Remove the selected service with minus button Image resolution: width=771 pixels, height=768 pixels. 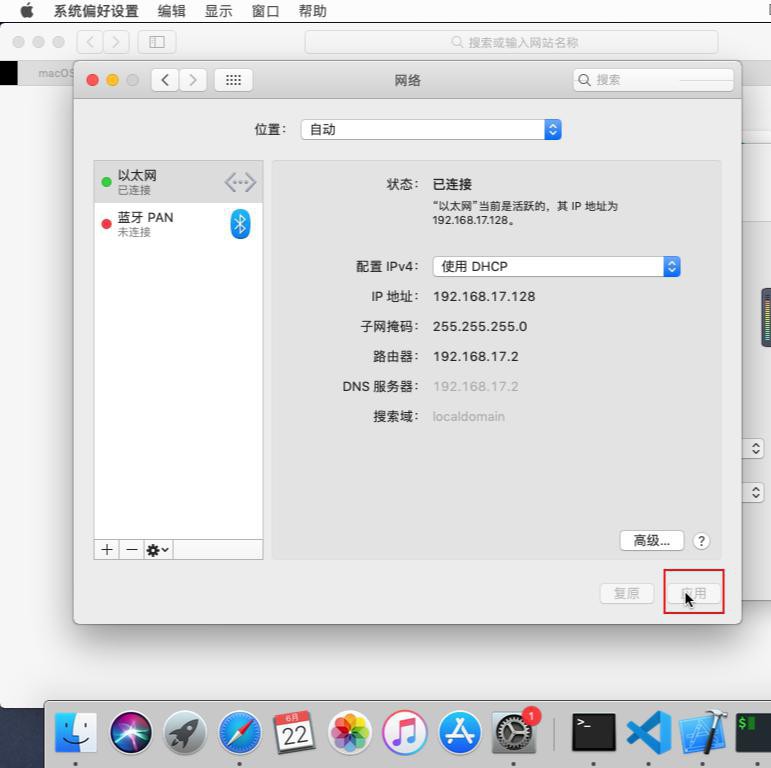point(131,549)
